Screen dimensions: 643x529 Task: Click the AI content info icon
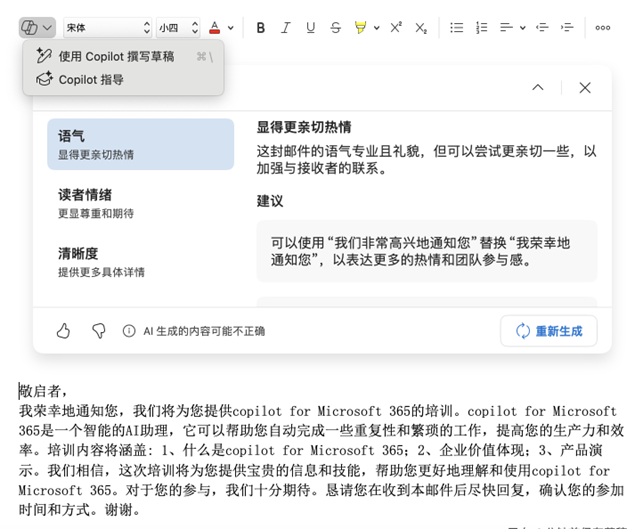click(129, 331)
